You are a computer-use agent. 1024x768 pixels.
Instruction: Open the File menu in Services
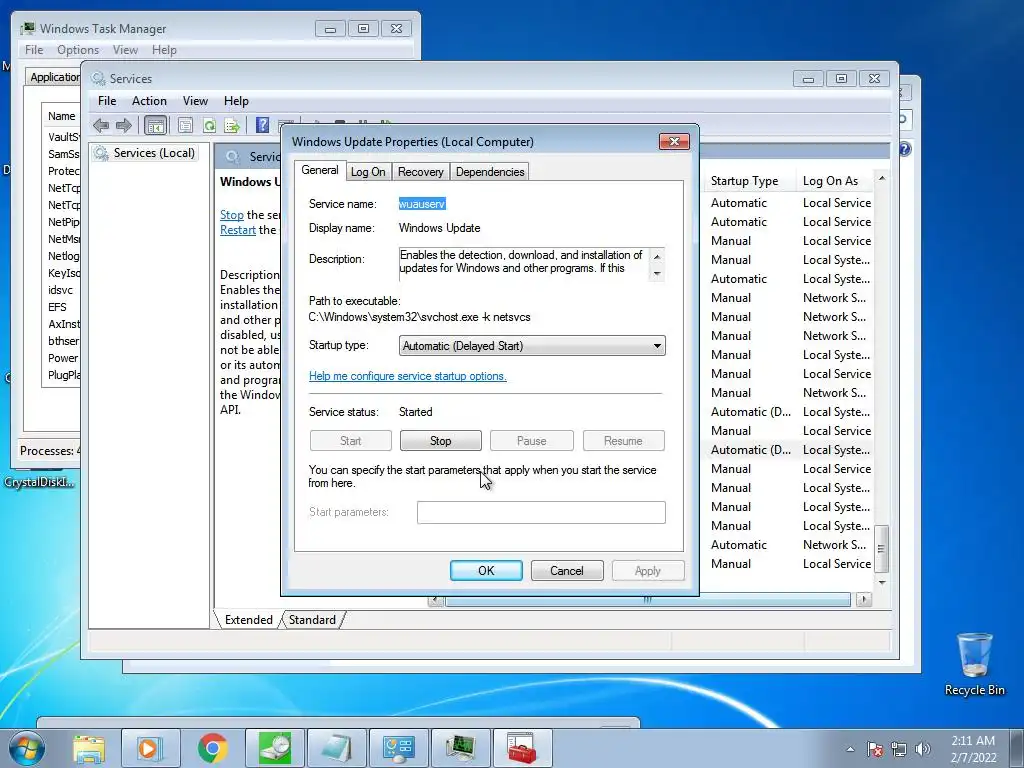coord(107,101)
